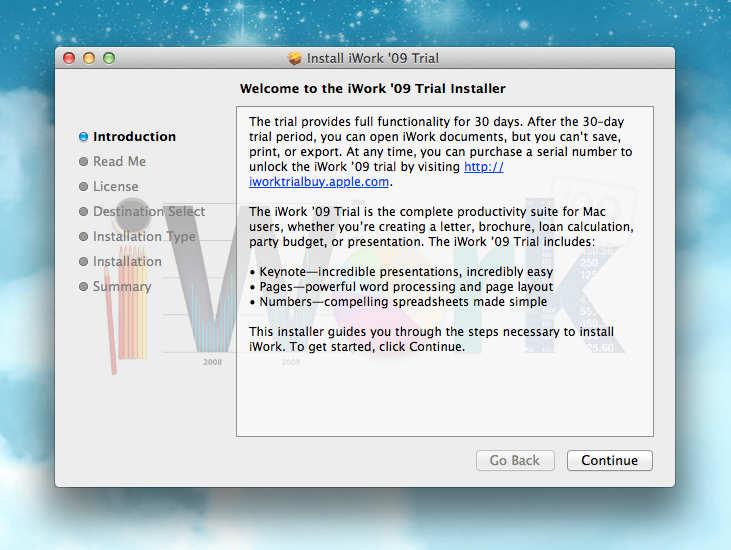This screenshot has height=550, width=731.
Task: Zoom the installer window with green button
Action: coord(109,58)
